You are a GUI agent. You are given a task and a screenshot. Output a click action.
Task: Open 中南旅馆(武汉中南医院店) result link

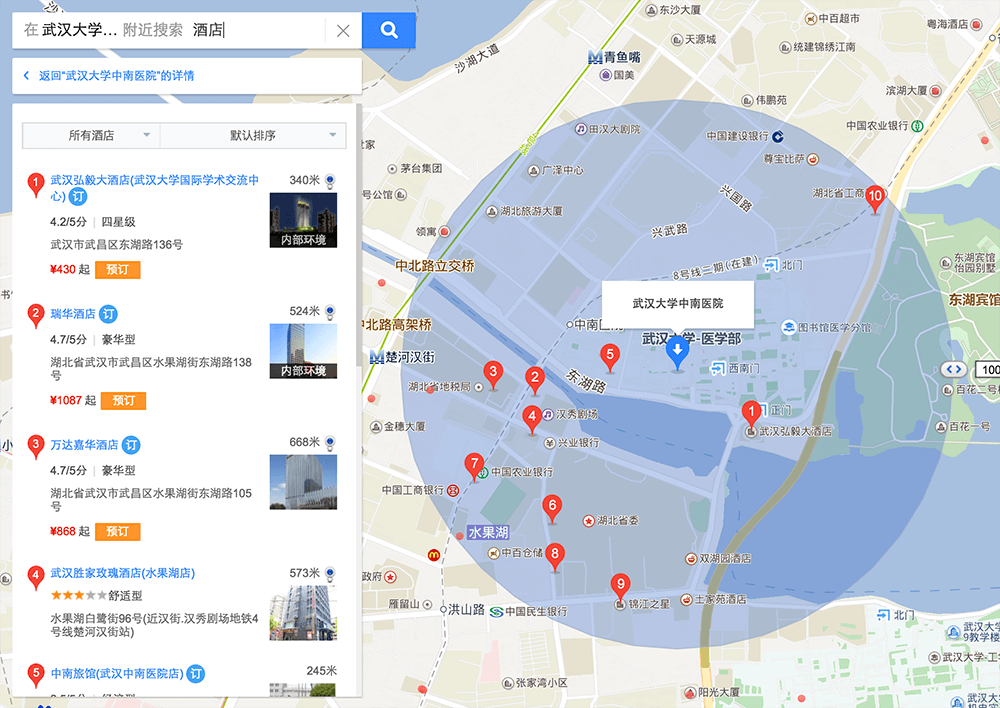tap(117, 674)
